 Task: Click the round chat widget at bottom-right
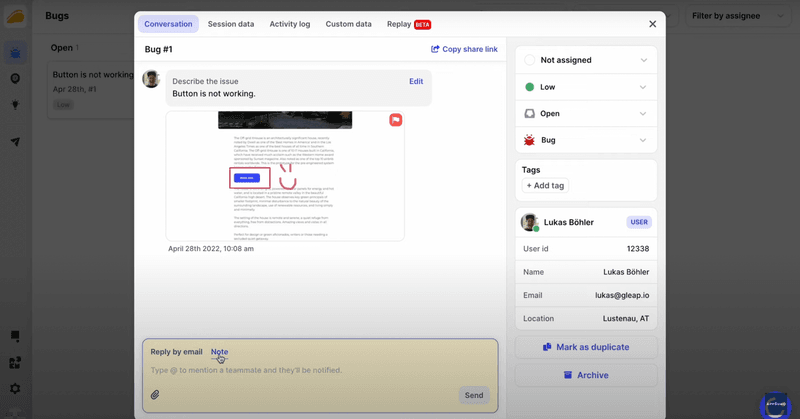(x=776, y=405)
